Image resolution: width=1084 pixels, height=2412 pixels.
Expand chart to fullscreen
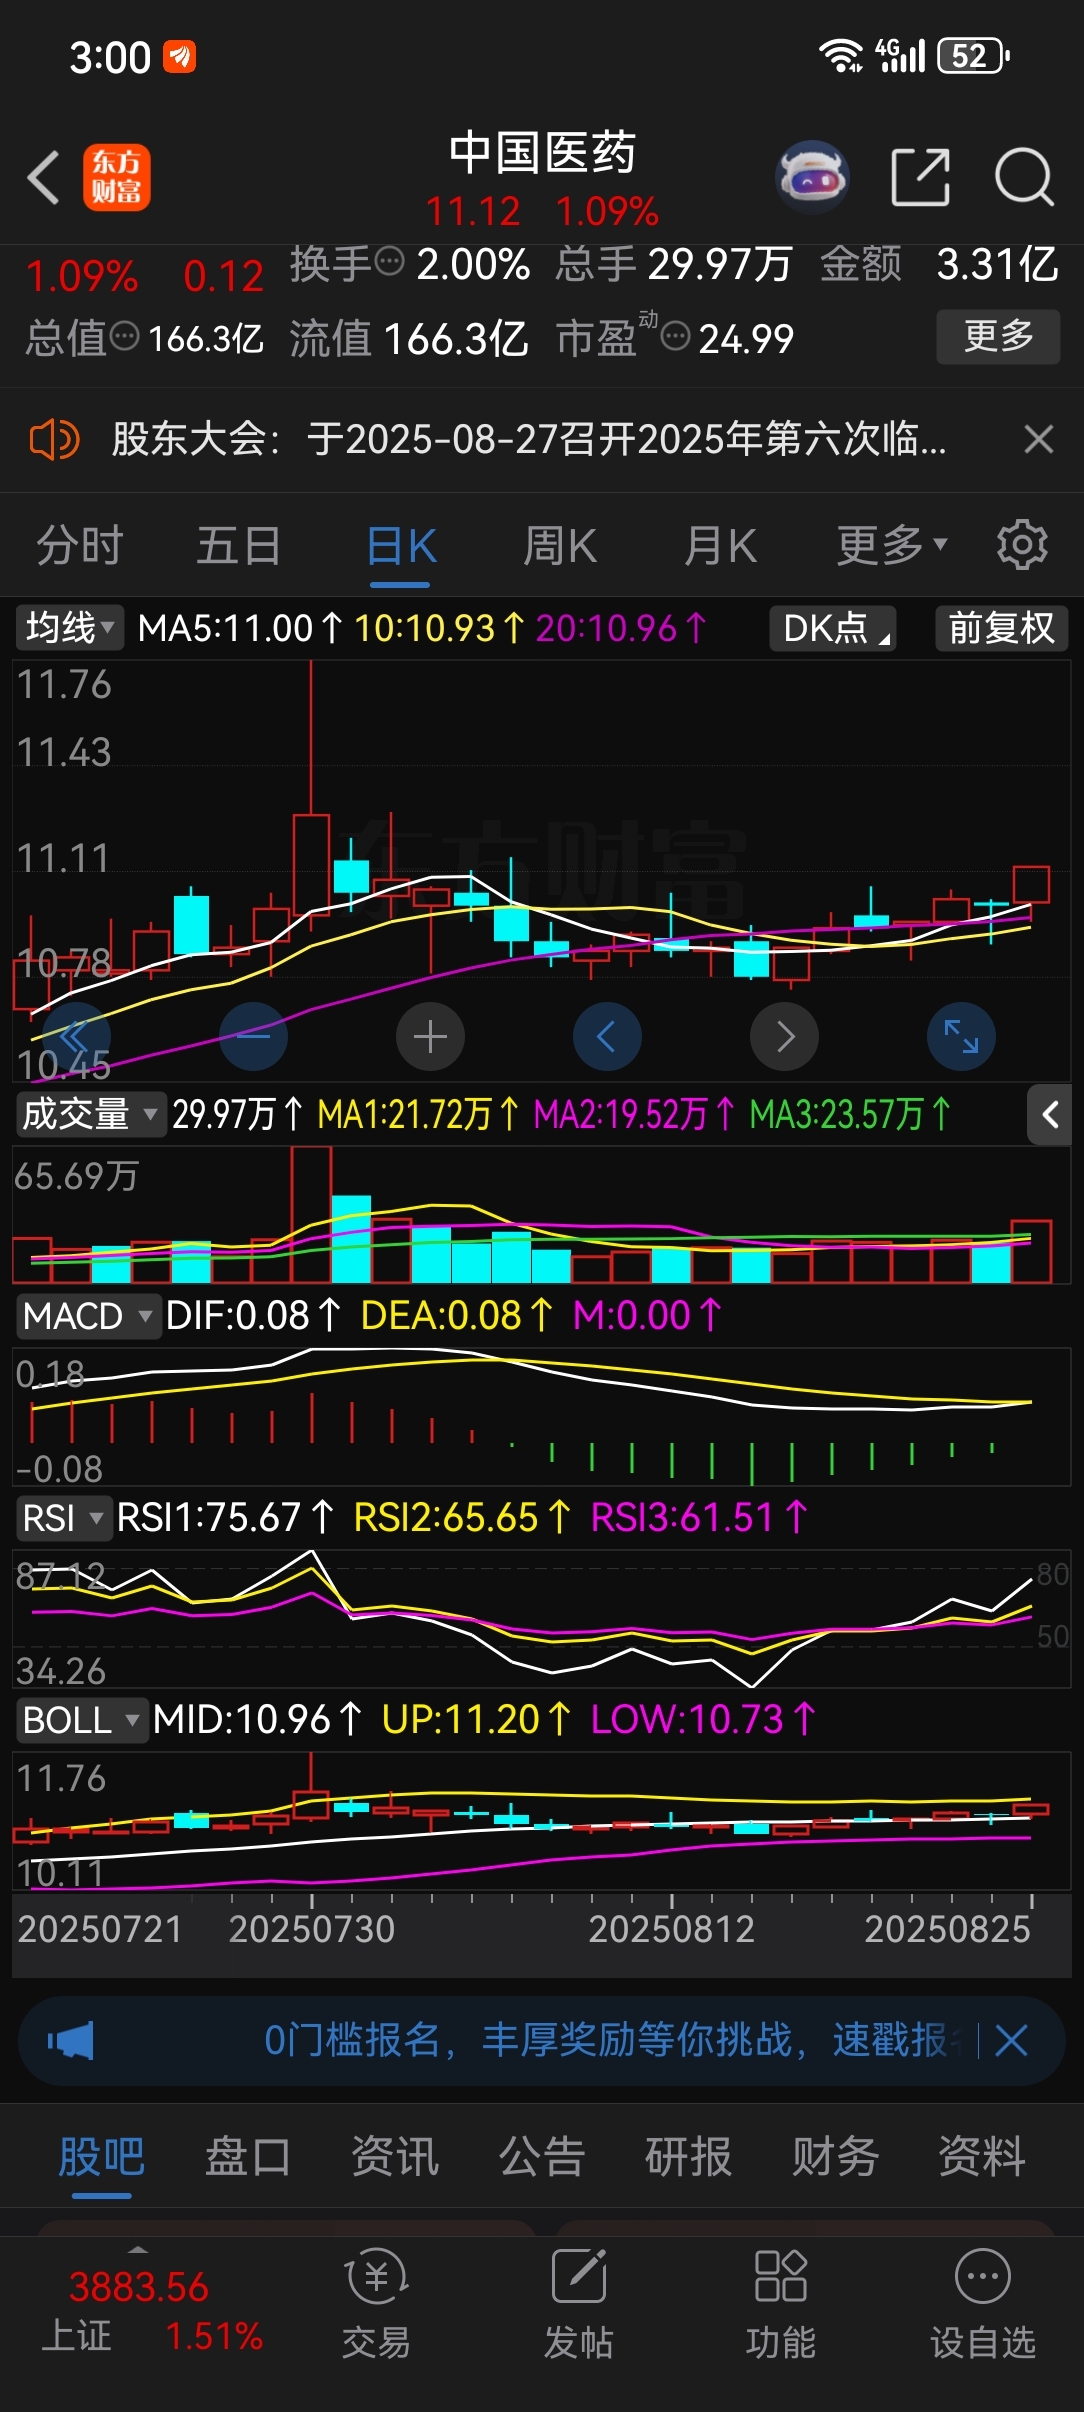pyautogui.click(x=961, y=1037)
